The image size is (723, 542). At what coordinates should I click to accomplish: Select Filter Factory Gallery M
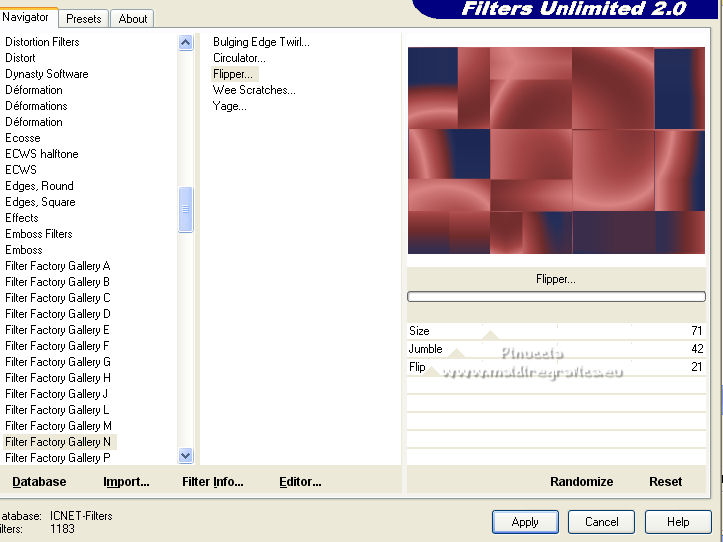point(59,426)
